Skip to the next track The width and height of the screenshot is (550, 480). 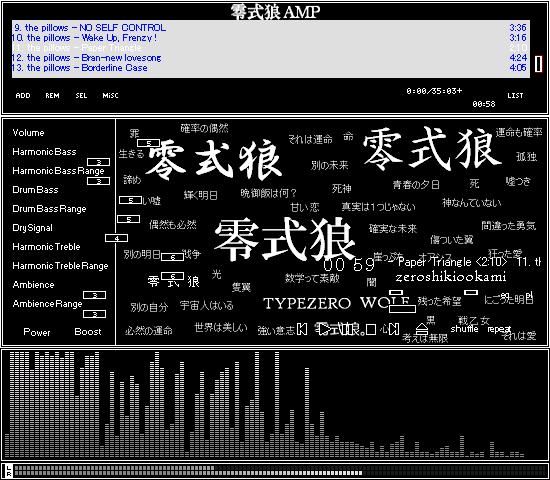point(394,329)
